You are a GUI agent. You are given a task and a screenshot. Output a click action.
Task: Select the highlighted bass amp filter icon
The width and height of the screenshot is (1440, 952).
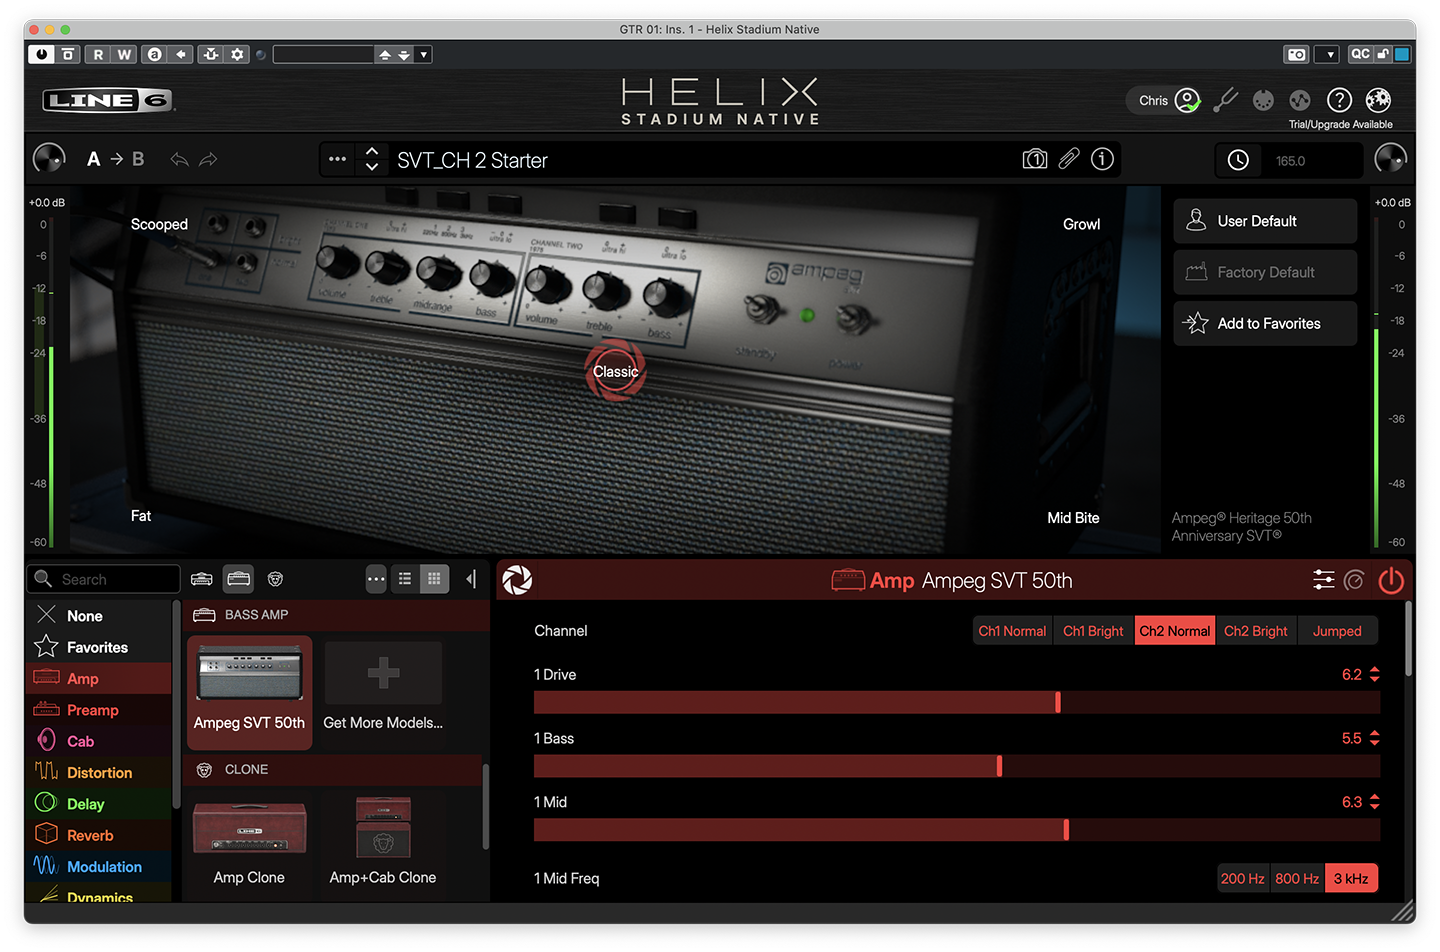point(238,579)
